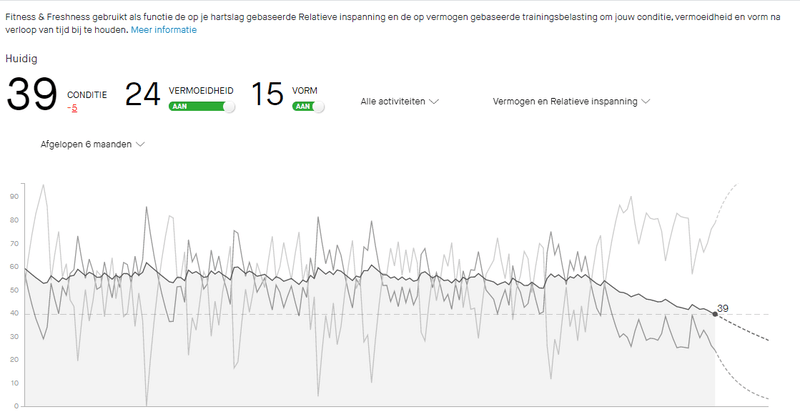800x412 pixels.
Task: Click the red -5 condition change value
Action: [x=71, y=106]
